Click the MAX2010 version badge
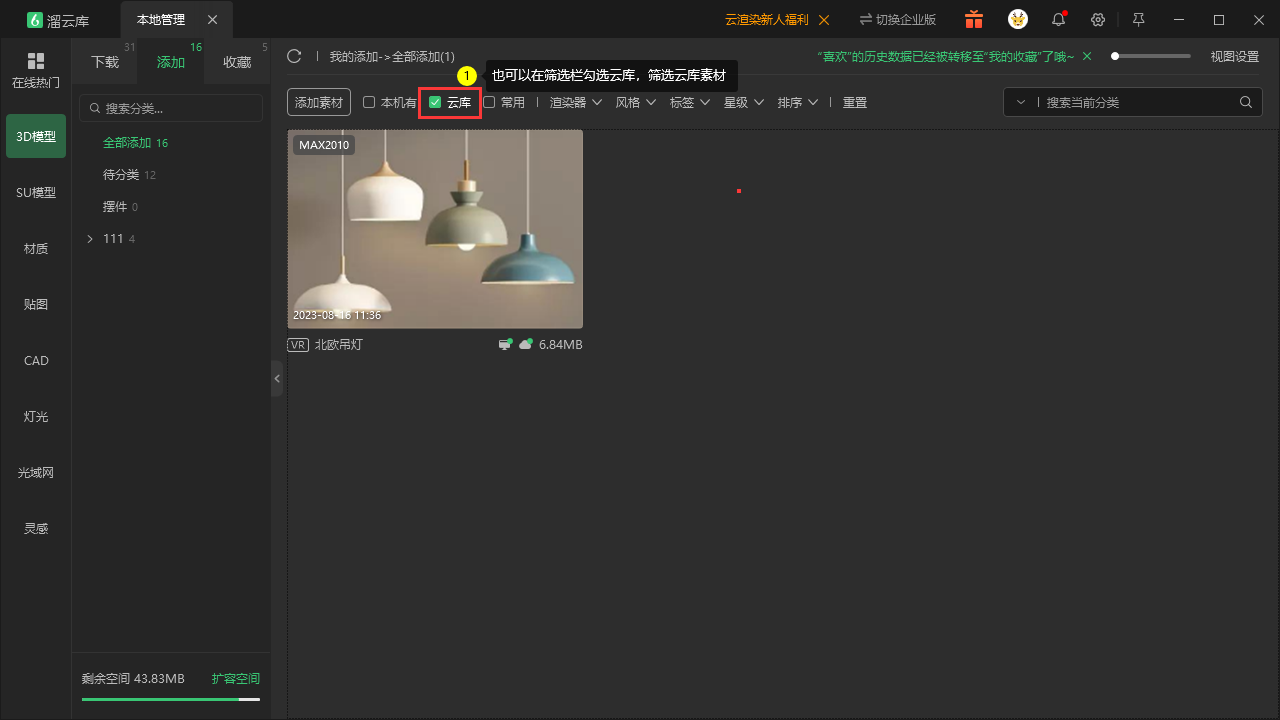The image size is (1280, 720). point(324,145)
